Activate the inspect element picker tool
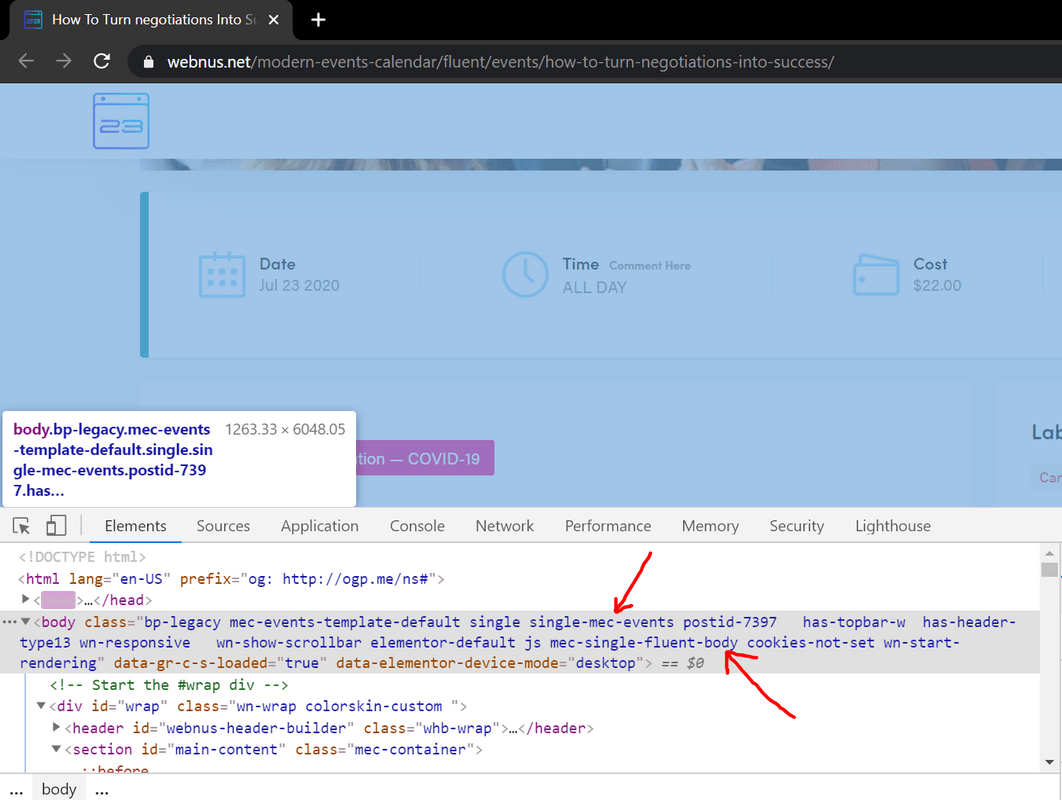Image resolution: width=1062 pixels, height=800 pixels. pyautogui.click(x=21, y=526)
